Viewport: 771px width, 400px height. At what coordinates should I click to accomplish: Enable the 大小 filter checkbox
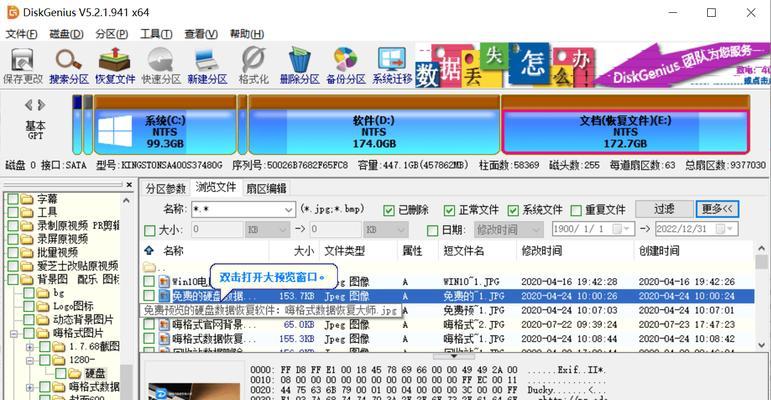click(149, 230)
